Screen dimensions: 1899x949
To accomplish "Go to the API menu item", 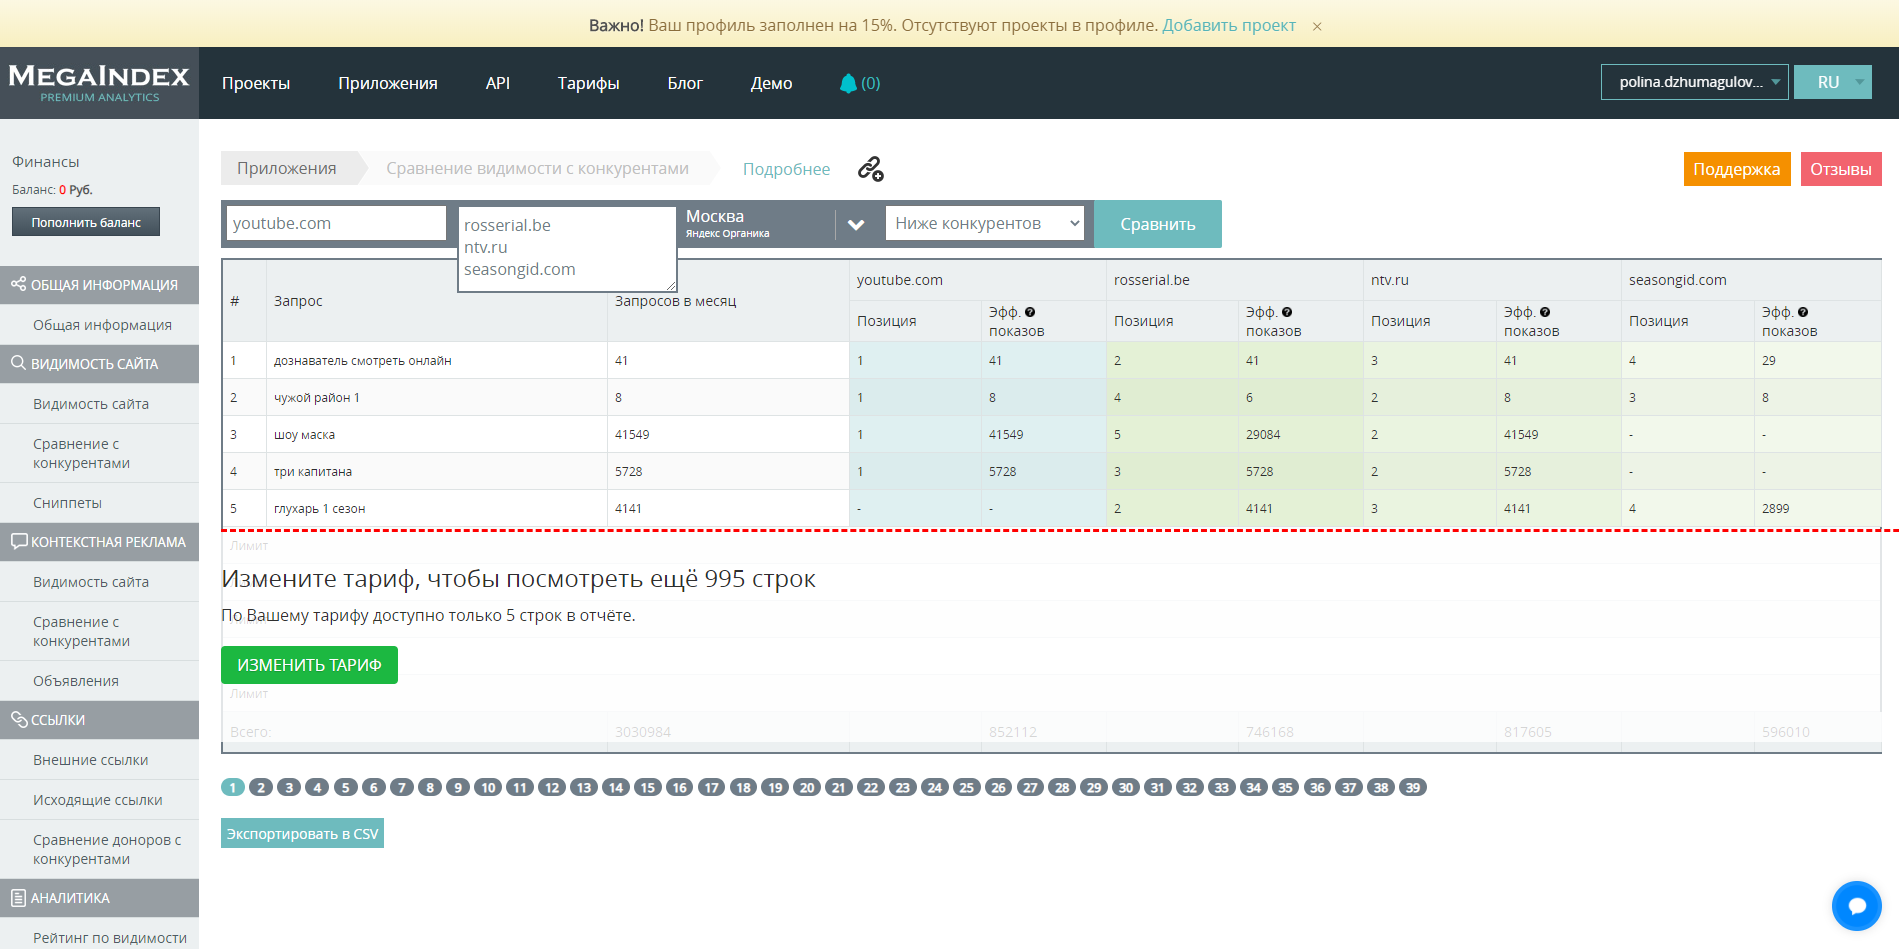I will pos(498,83).
